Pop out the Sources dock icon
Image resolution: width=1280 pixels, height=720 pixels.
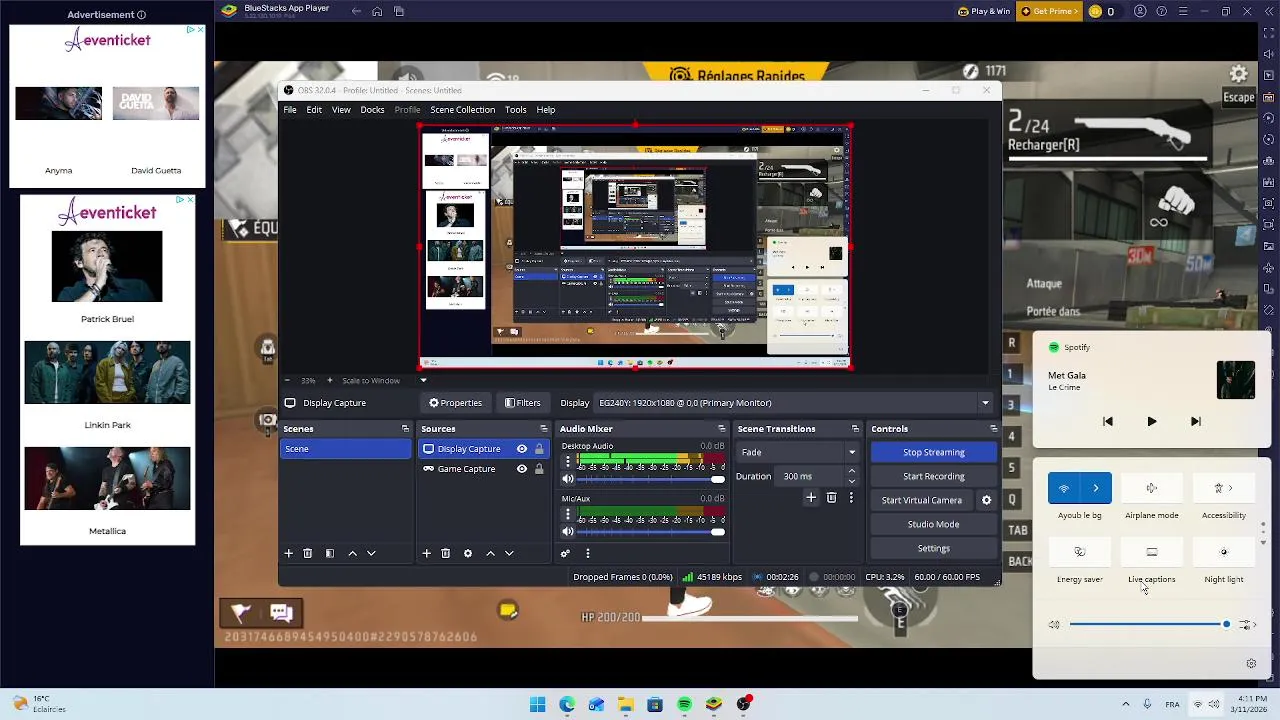pos(544,429)
